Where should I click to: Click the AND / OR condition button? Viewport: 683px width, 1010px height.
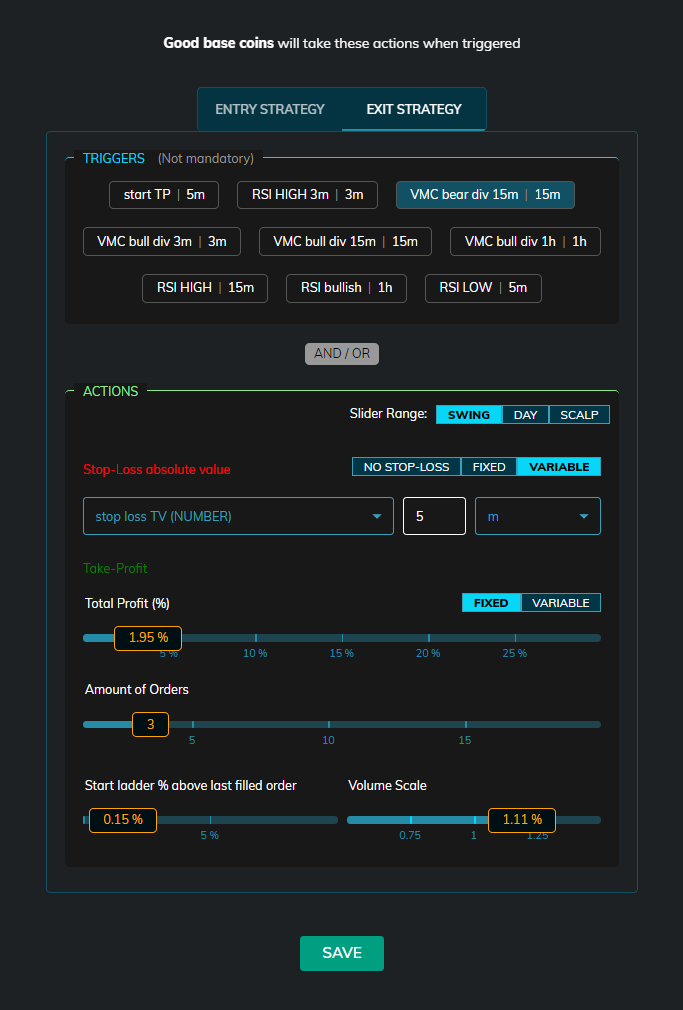point(342,353)
